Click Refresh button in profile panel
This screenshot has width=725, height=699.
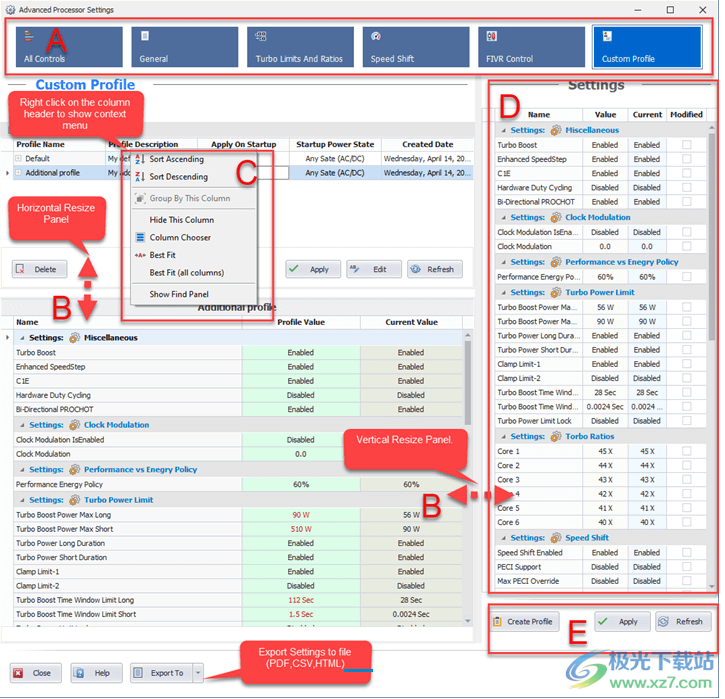pos(435,269)
